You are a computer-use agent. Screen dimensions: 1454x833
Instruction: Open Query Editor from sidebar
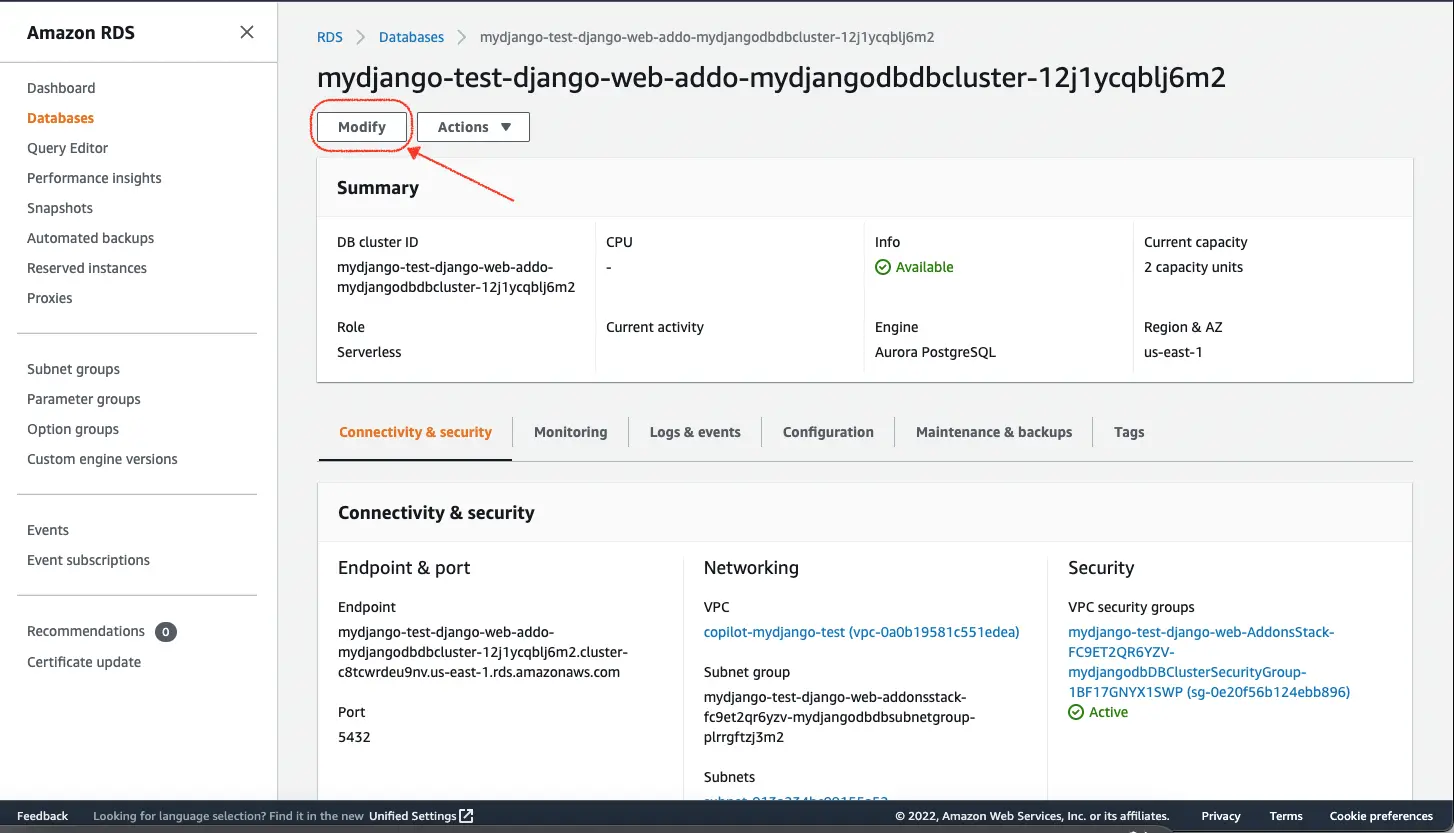pos(67,148)
